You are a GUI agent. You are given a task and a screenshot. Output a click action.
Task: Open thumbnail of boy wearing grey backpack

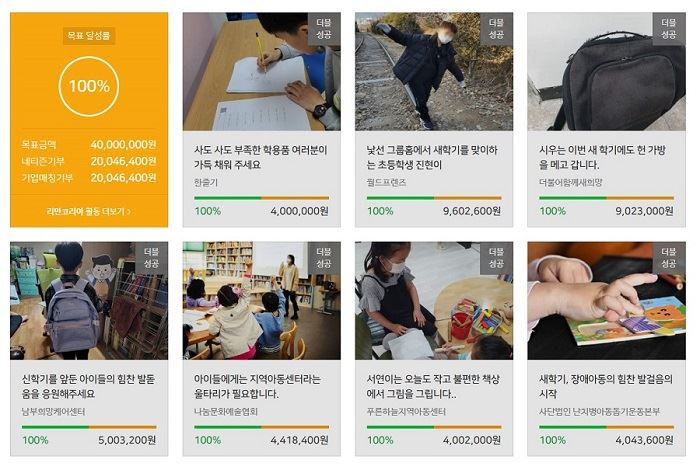tap(89, 301)
